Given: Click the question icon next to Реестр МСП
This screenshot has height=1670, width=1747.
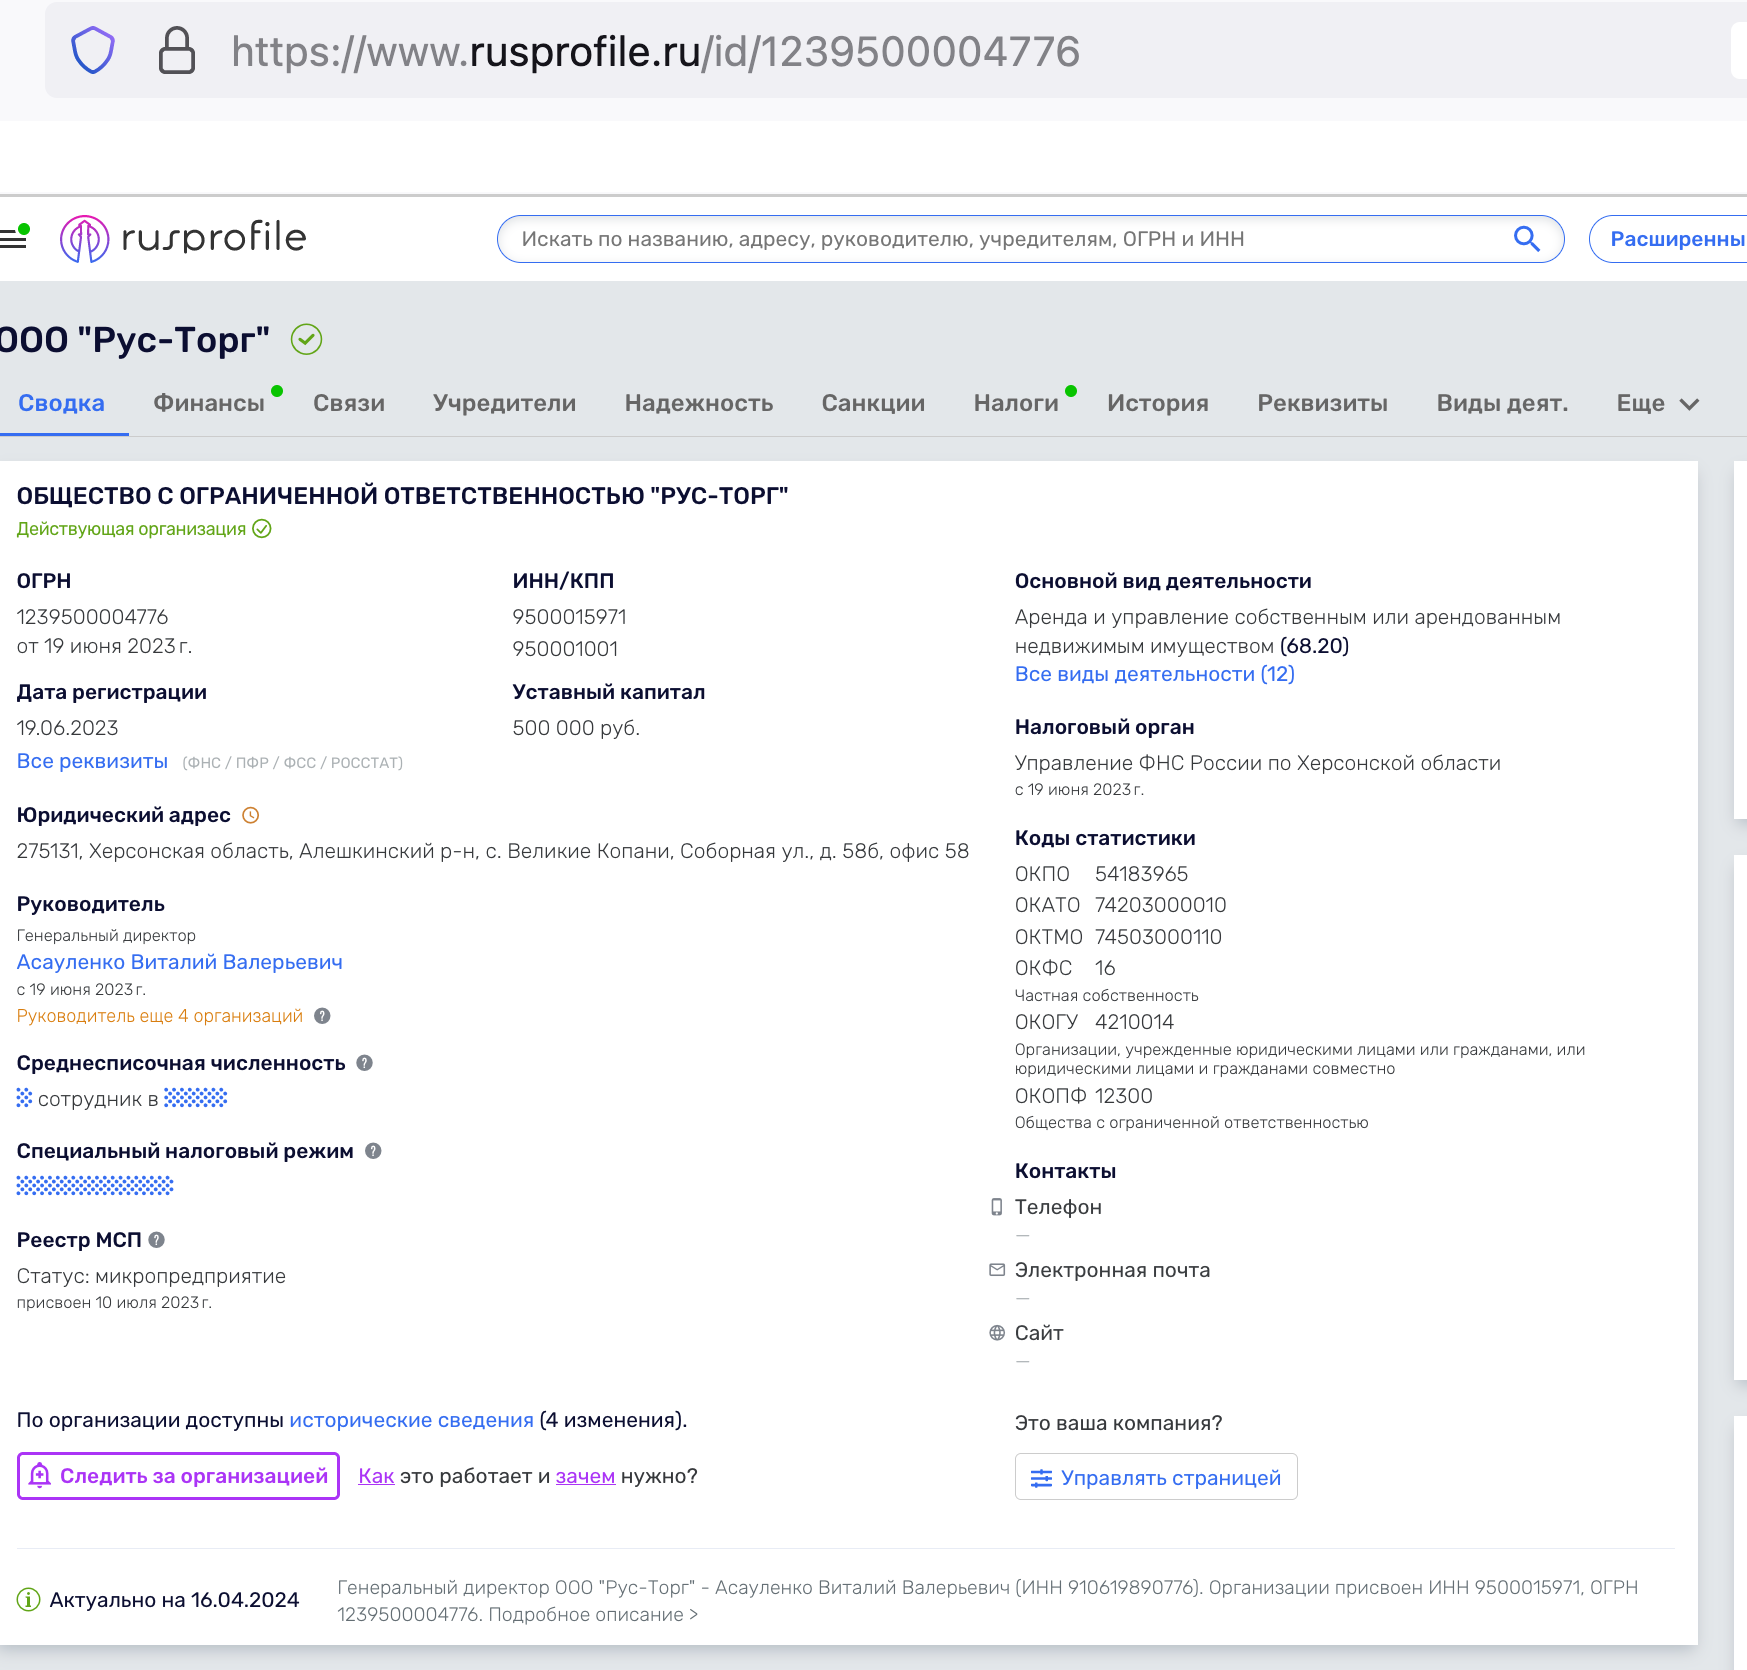Looking at the screenshot, I should (157, 1240).
